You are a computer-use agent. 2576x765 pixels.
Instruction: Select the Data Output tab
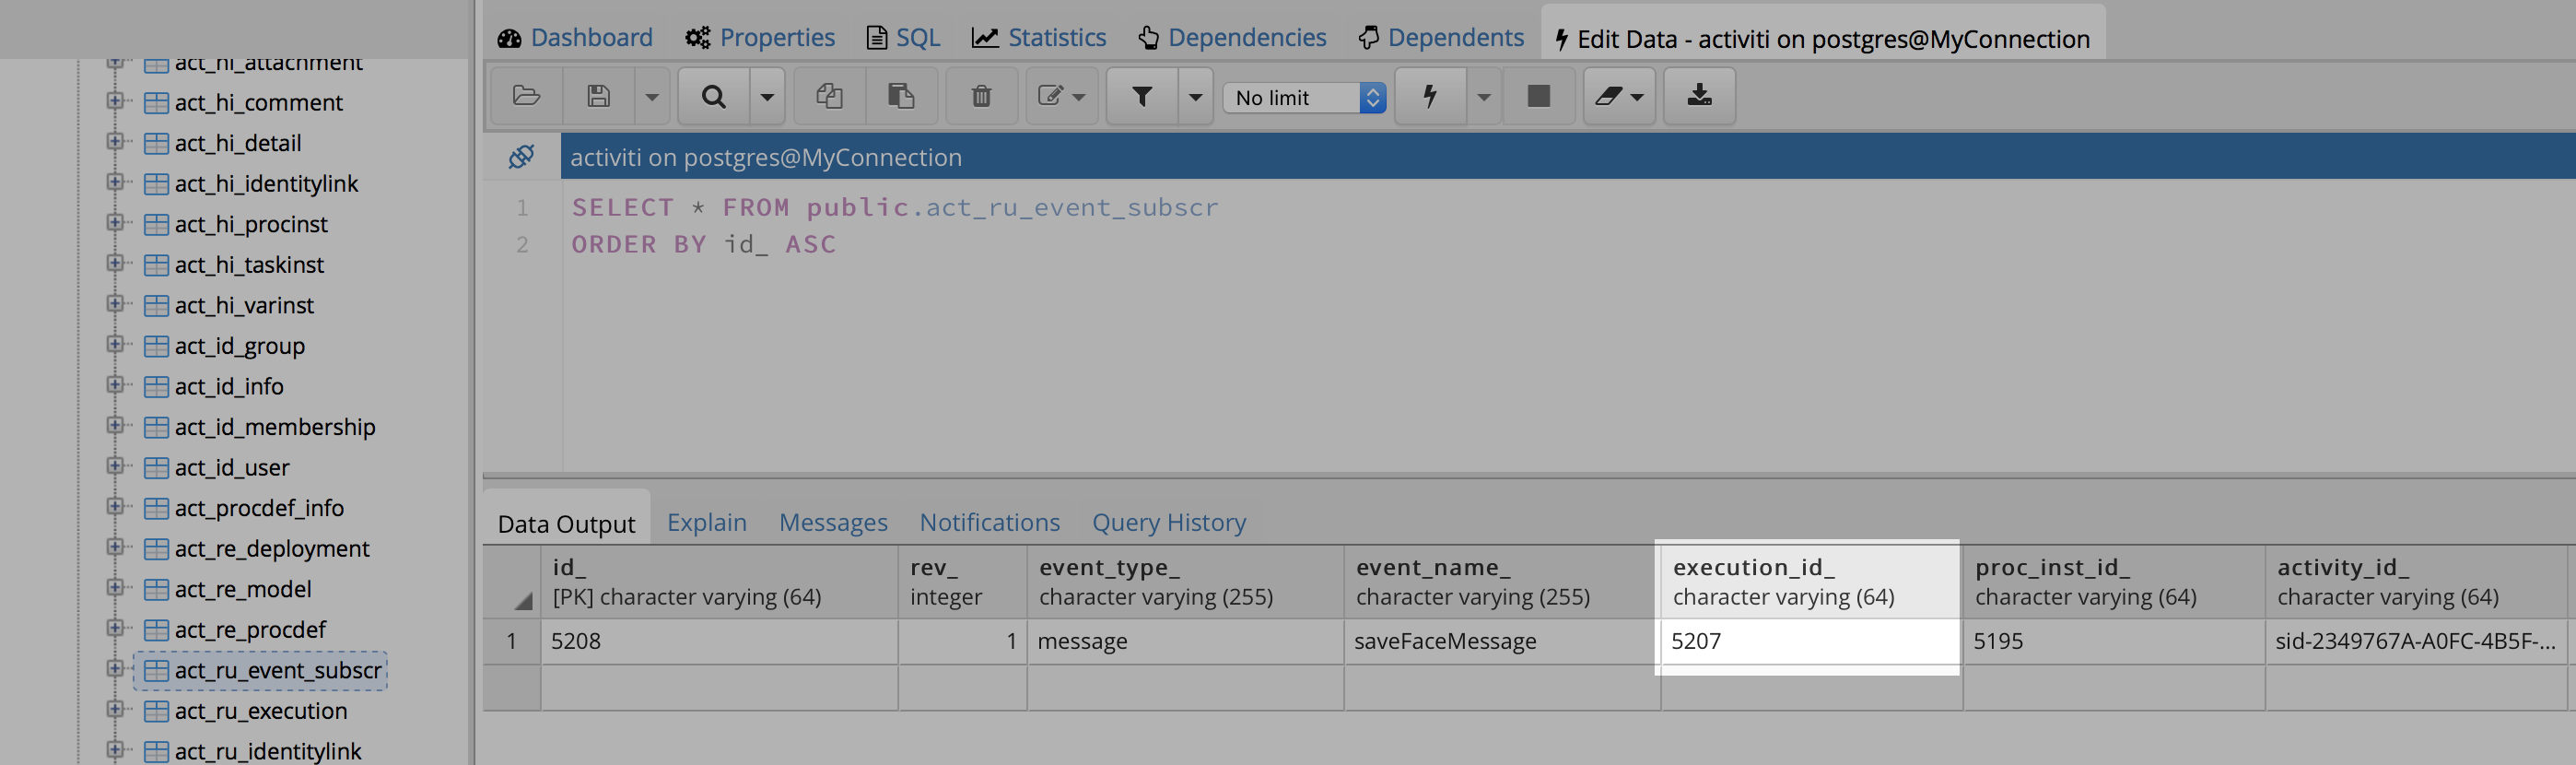[566, 523]
